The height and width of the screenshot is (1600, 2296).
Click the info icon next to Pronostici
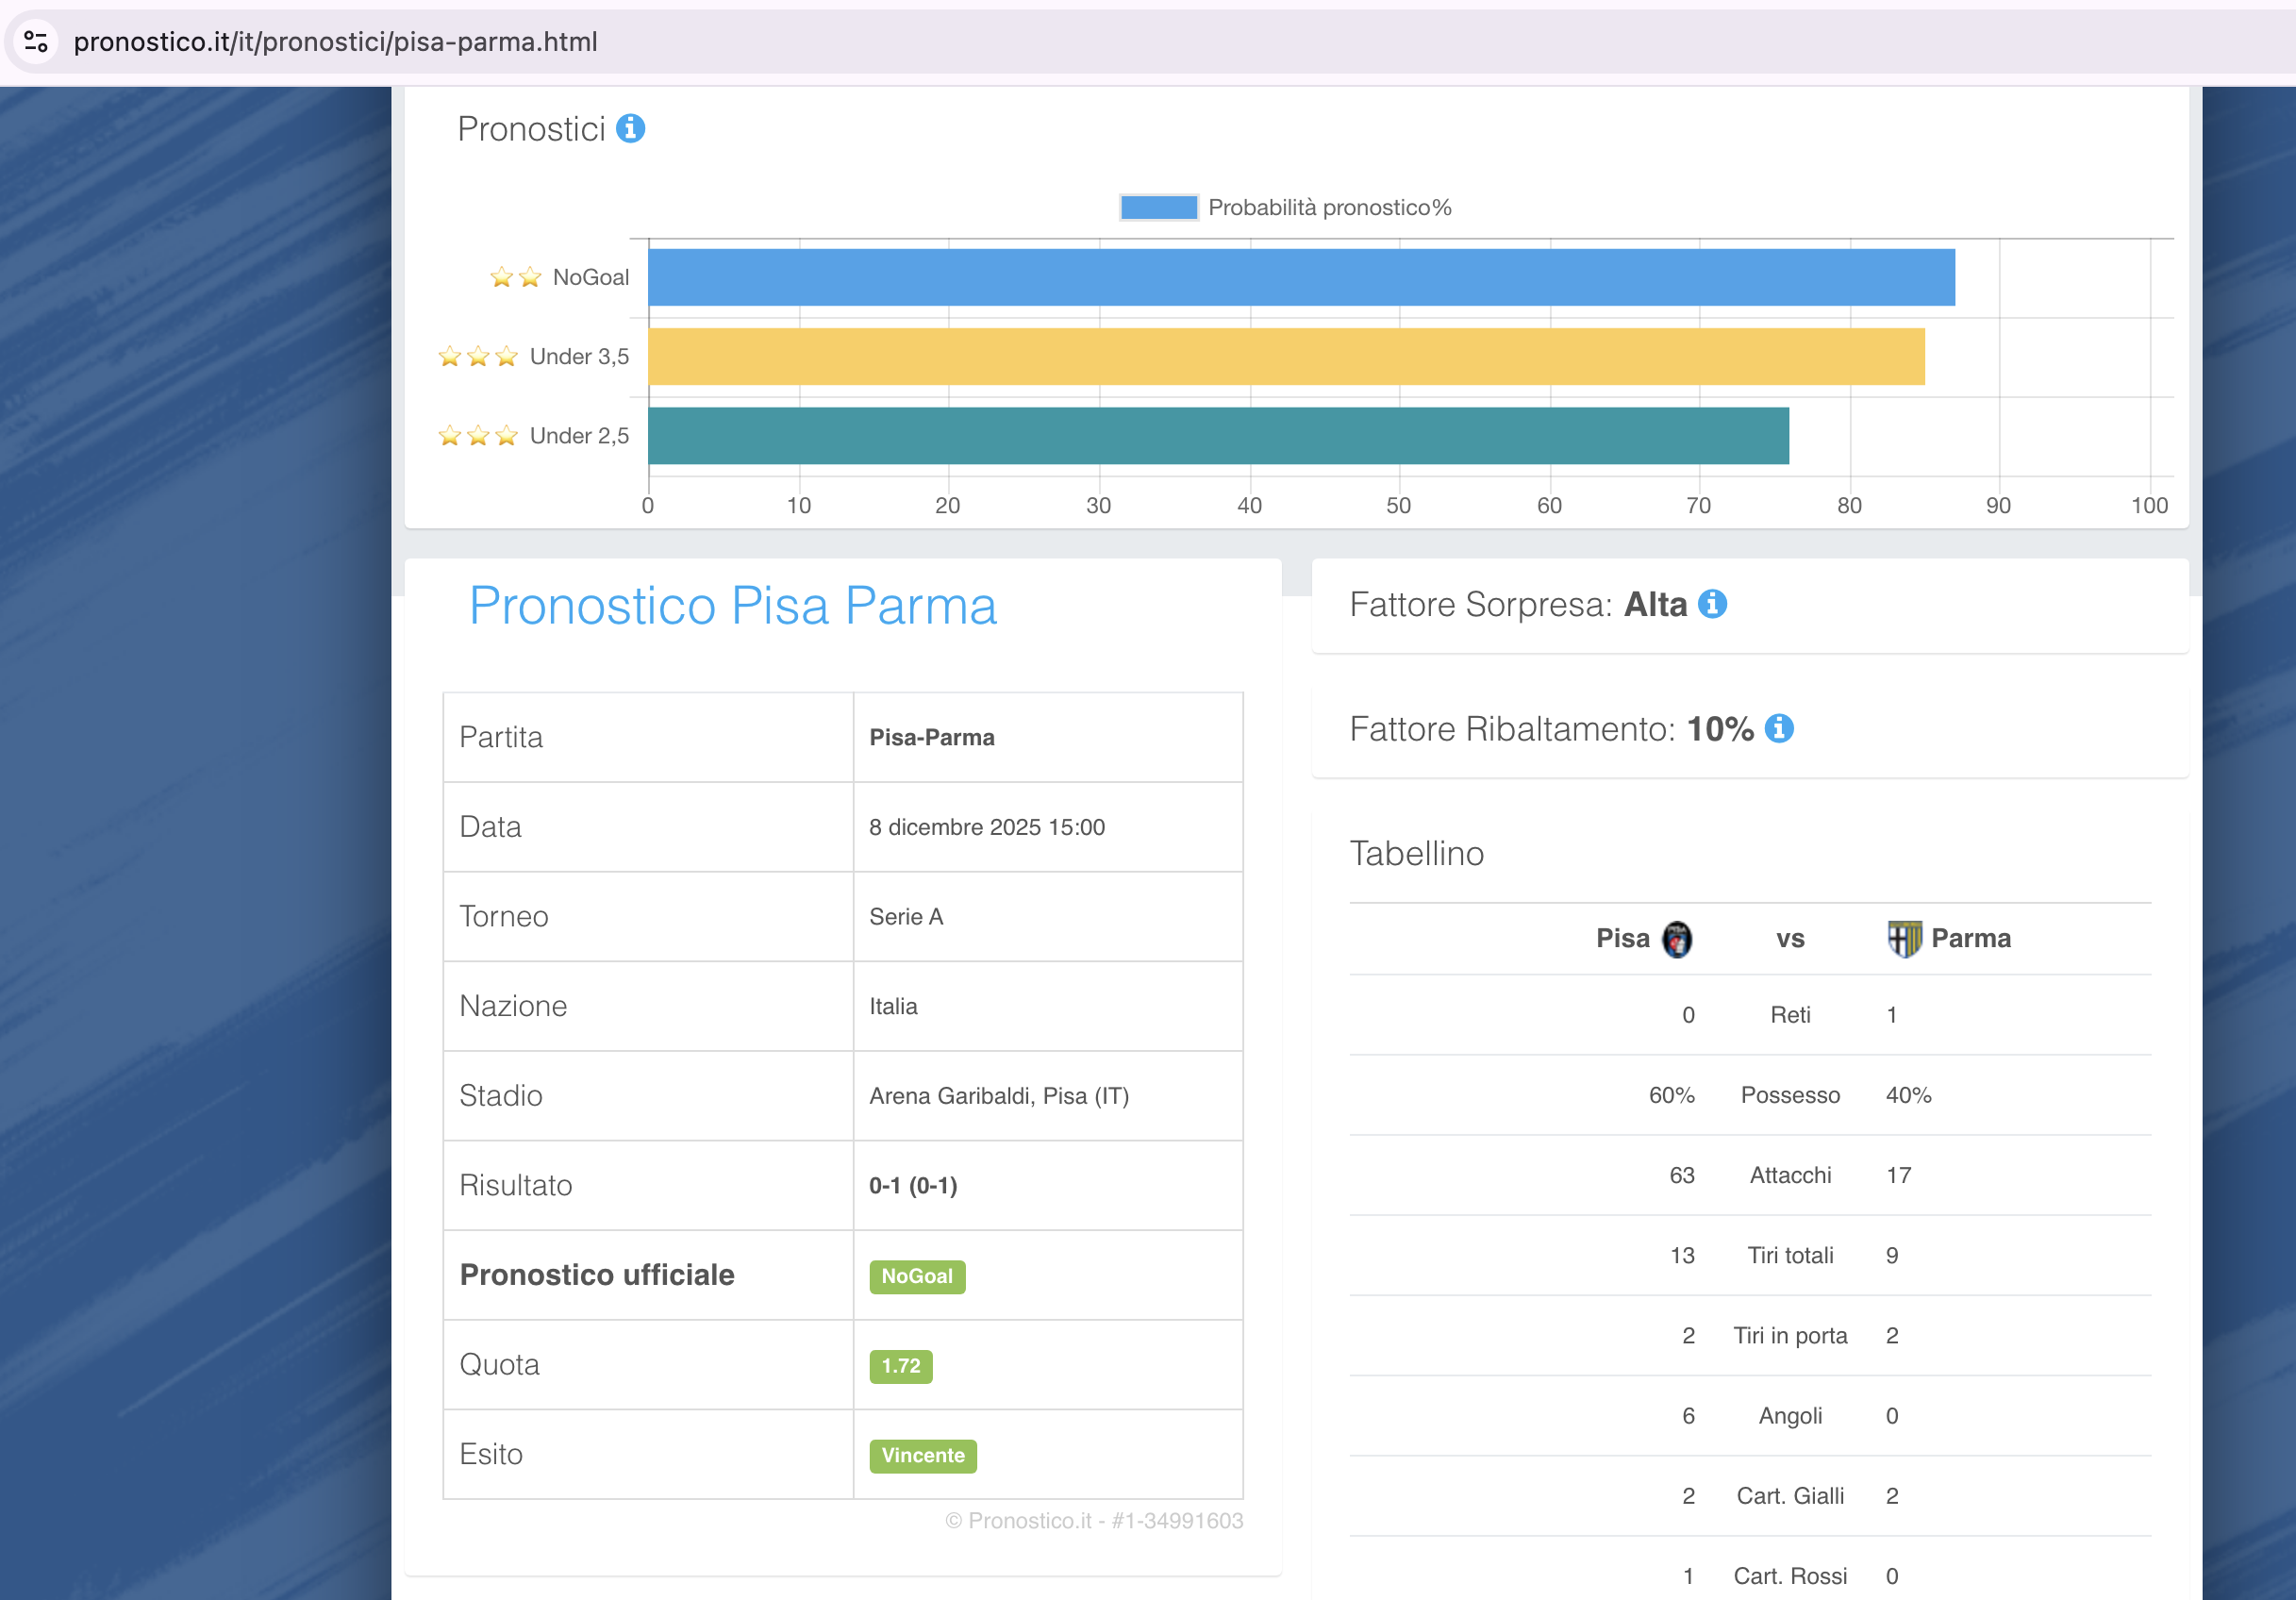(x=630, y=129)
